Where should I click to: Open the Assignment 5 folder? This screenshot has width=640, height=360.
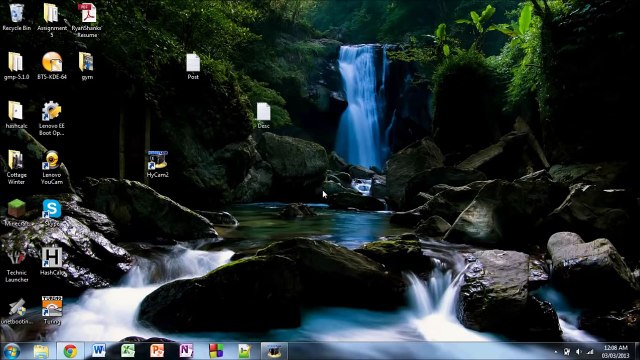click(51, 20)
